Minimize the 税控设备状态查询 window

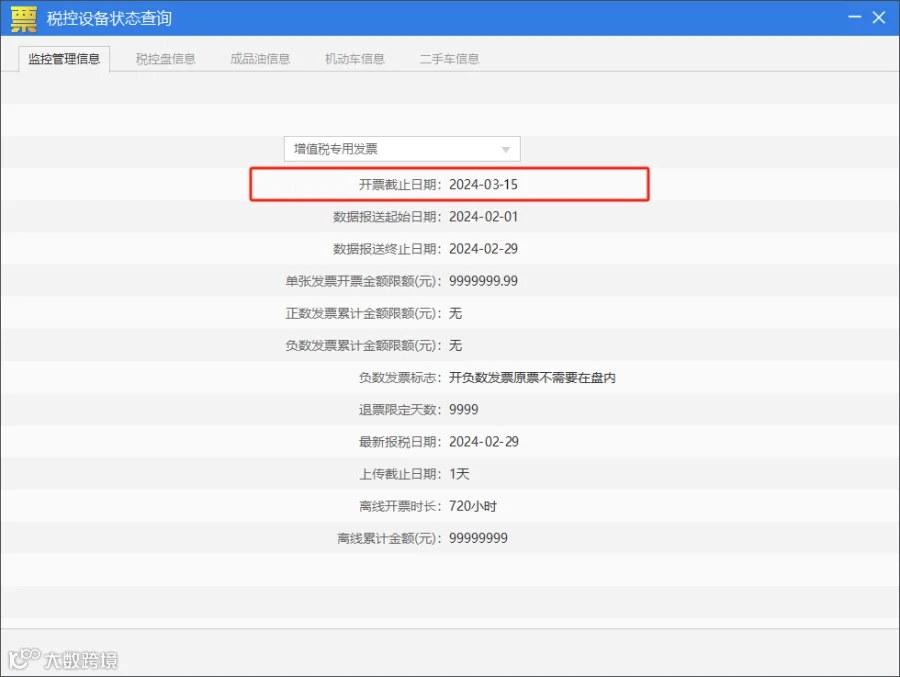click(x=855, y=17)
